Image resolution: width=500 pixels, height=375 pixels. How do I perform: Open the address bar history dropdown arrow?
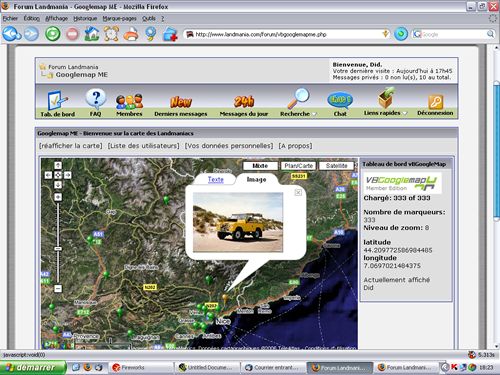386,34
